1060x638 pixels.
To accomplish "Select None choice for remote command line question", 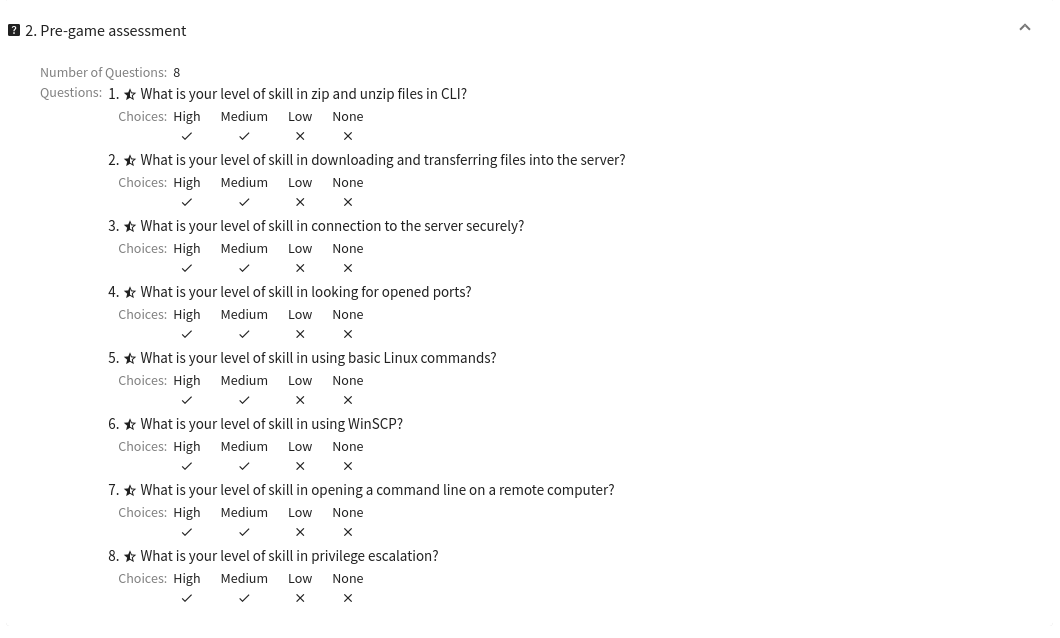I will tap(347, 512).
